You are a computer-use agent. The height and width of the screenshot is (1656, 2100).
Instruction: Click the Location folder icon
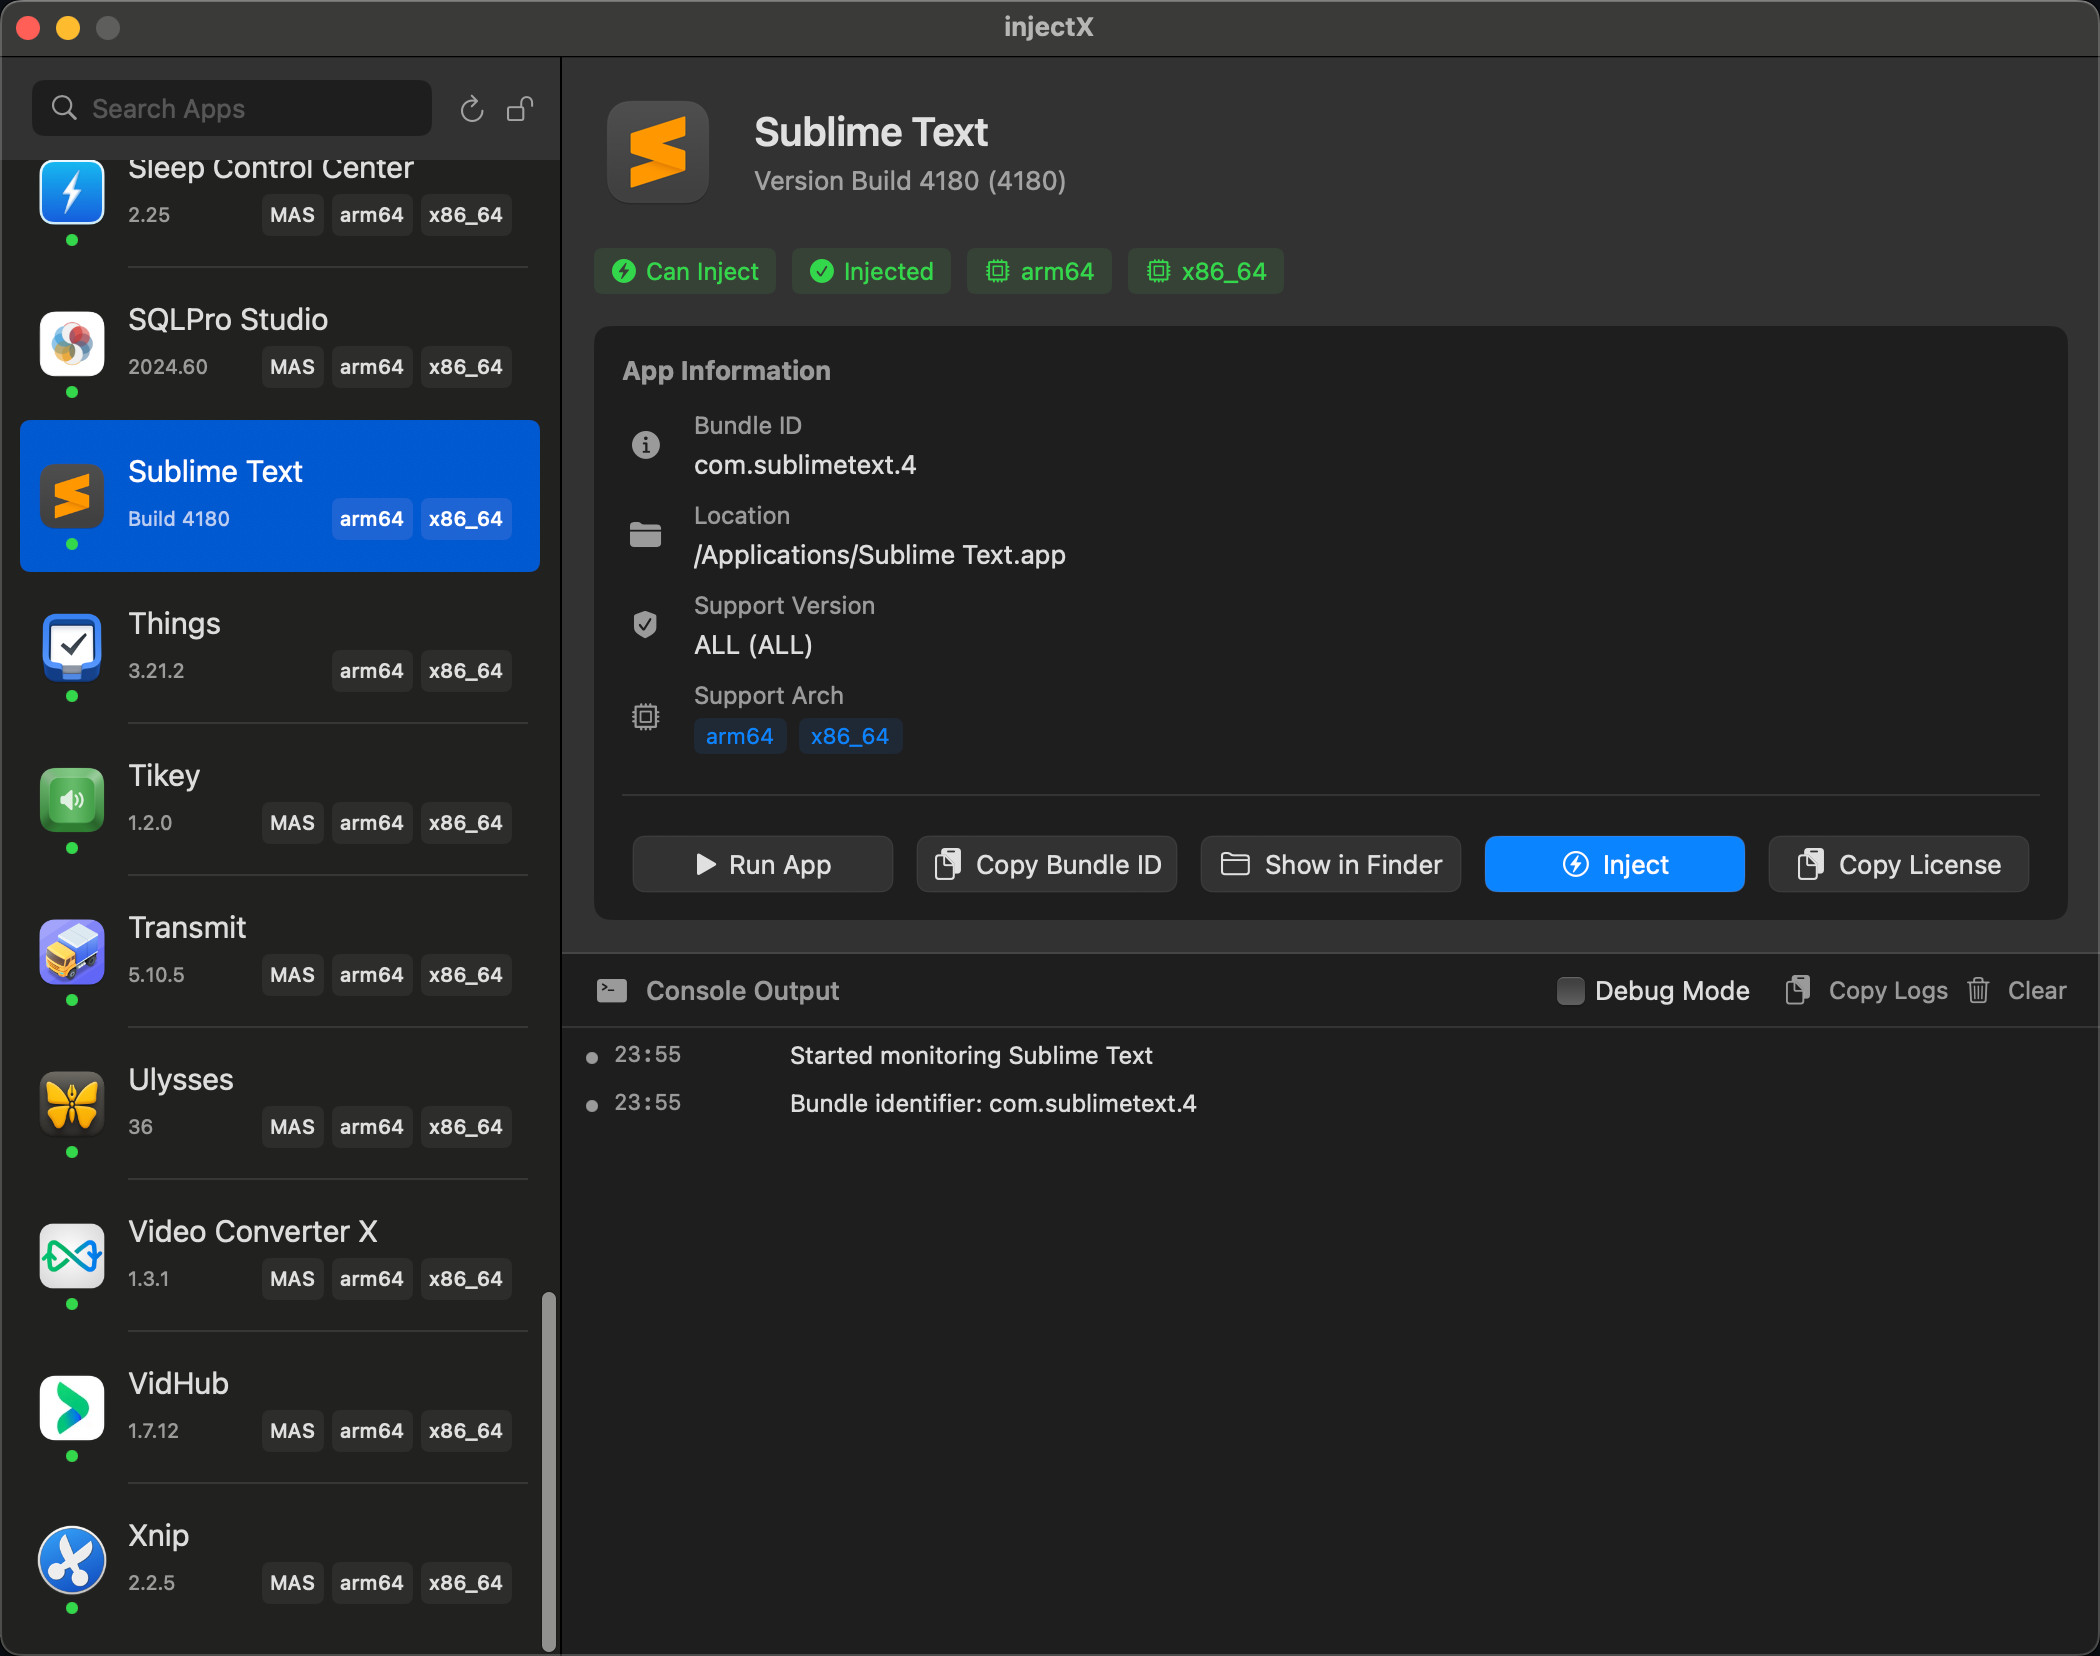[x=646, y=535]
